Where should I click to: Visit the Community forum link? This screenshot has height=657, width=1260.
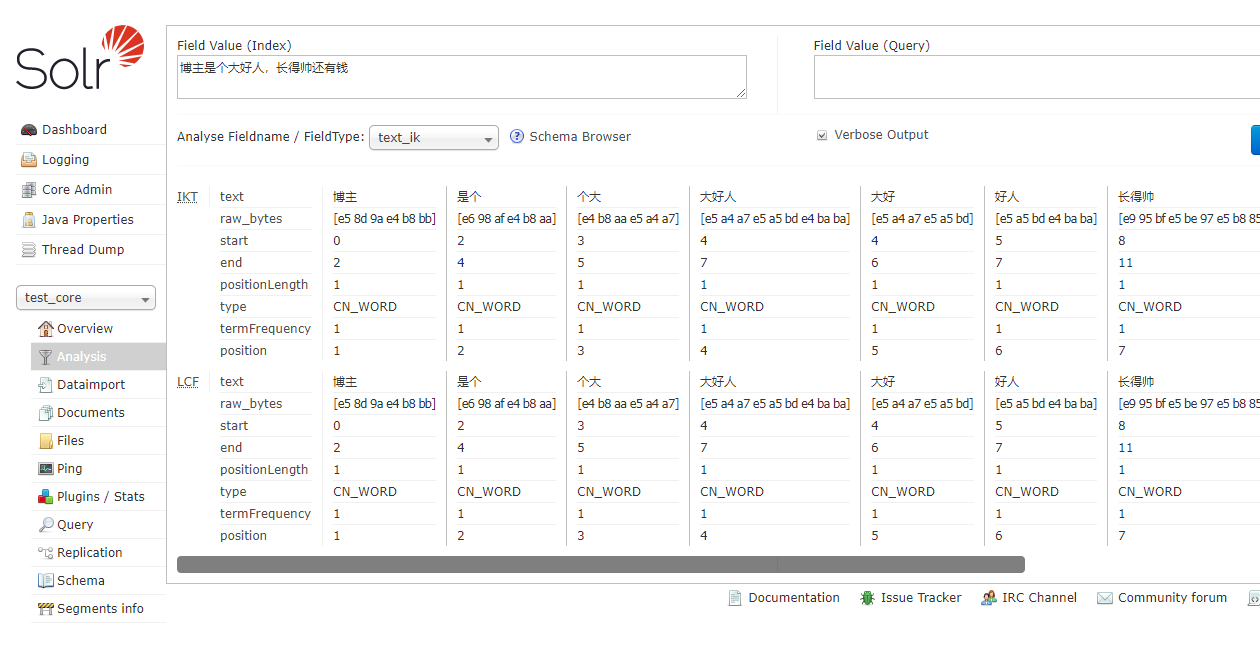pos(1172,597)
